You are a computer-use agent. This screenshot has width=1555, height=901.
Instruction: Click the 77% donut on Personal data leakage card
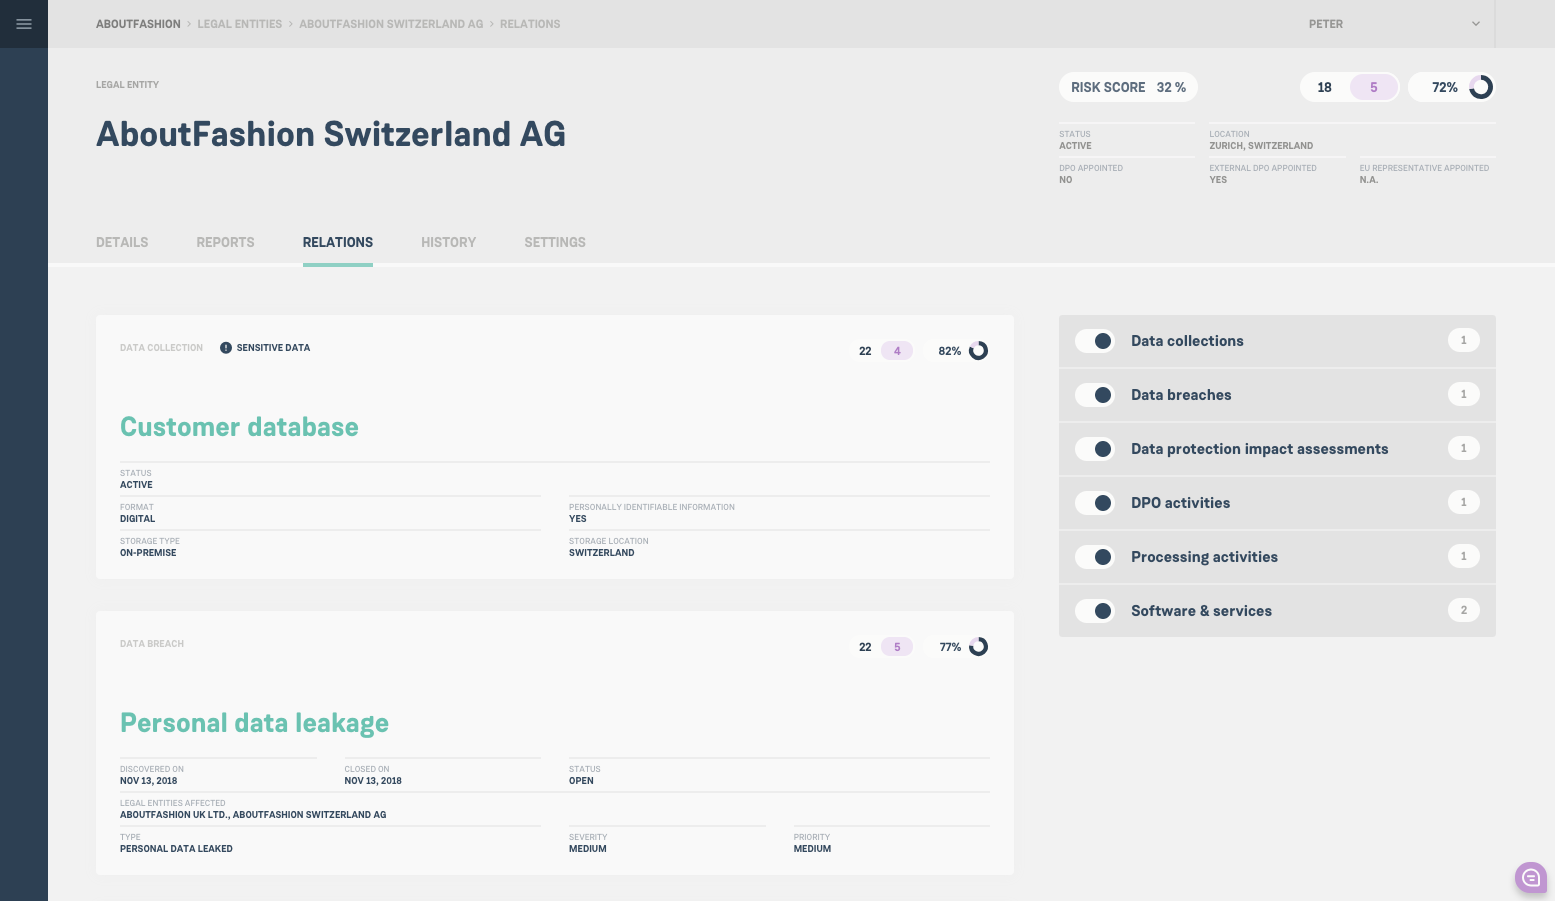978,647
